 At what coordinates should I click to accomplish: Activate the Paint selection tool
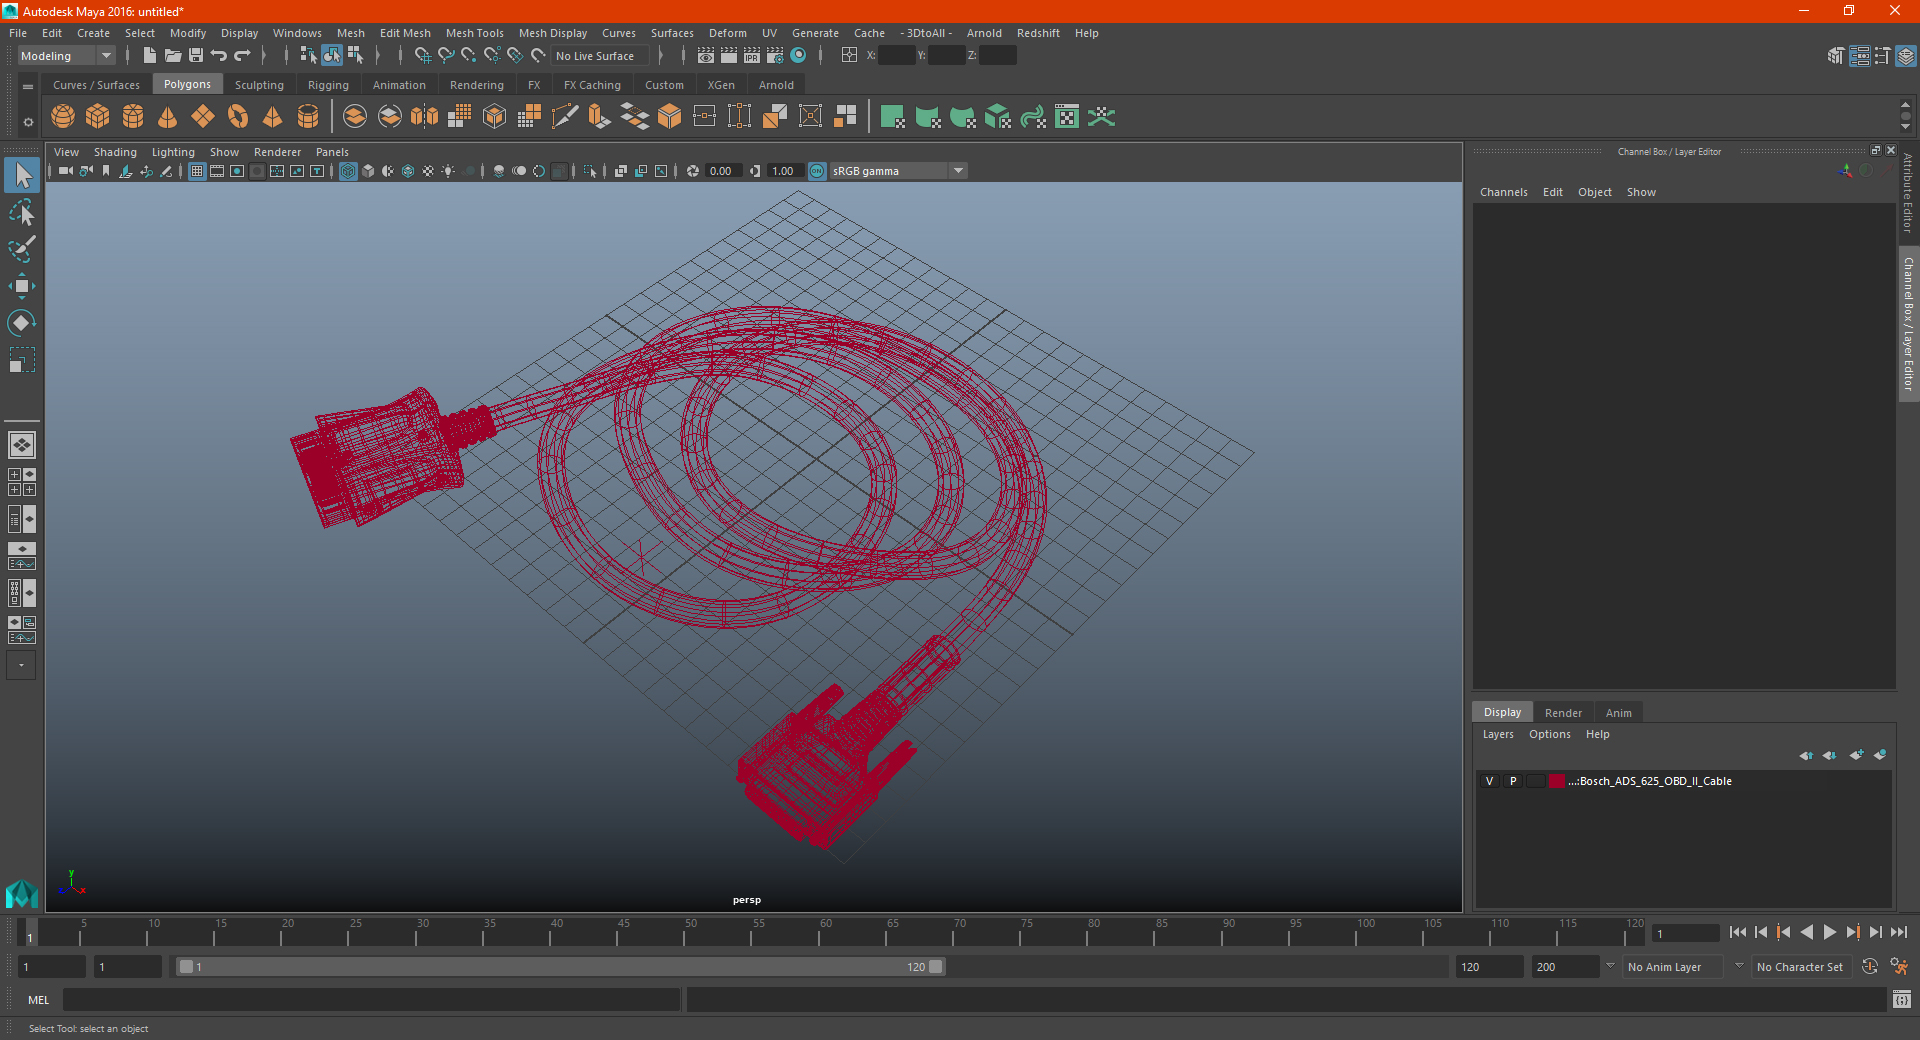click(x=22, y=249)
